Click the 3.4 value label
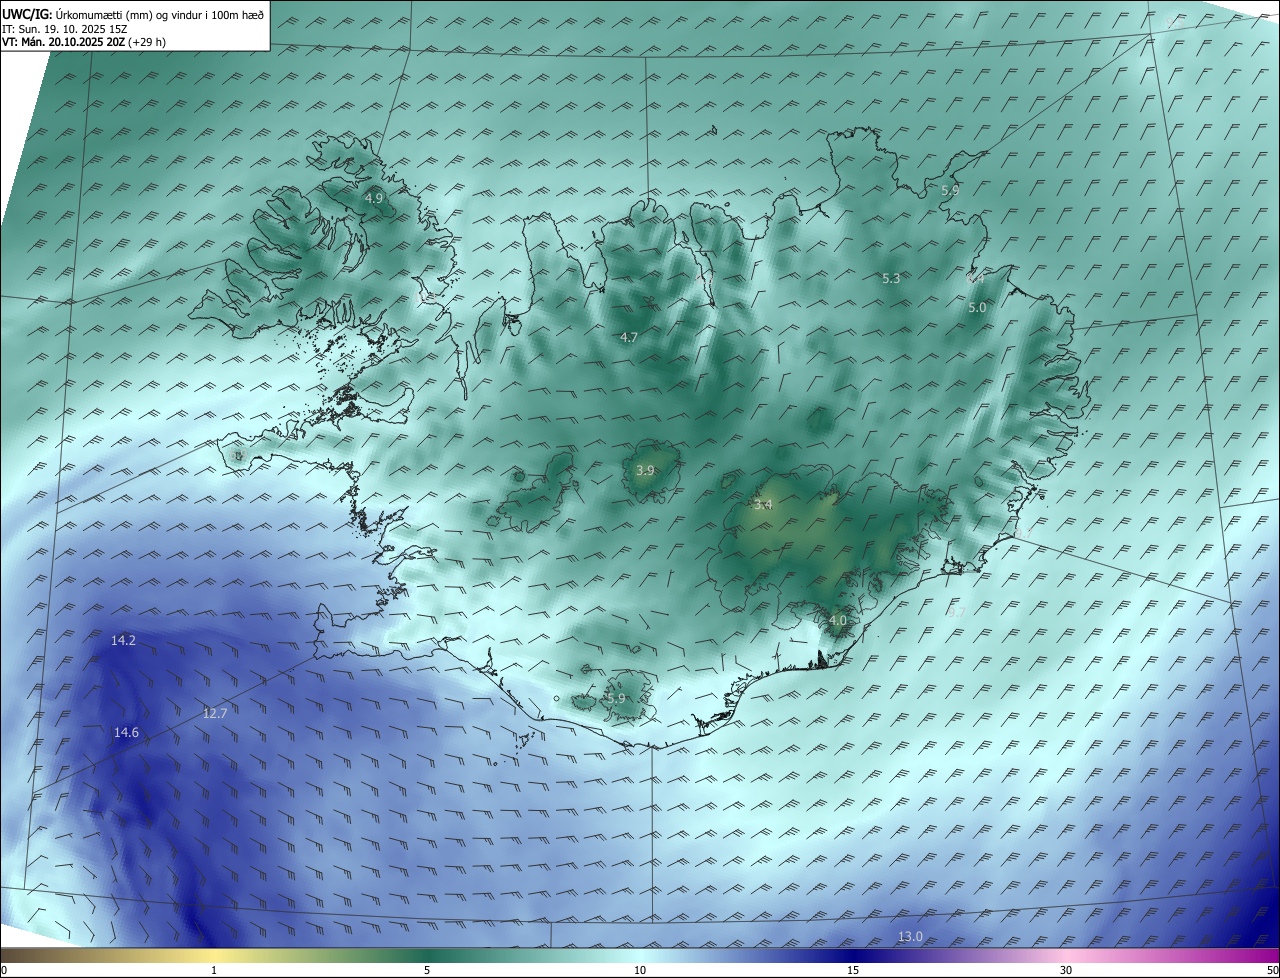This screenshot has height=978, width=1280. (763, 505)
